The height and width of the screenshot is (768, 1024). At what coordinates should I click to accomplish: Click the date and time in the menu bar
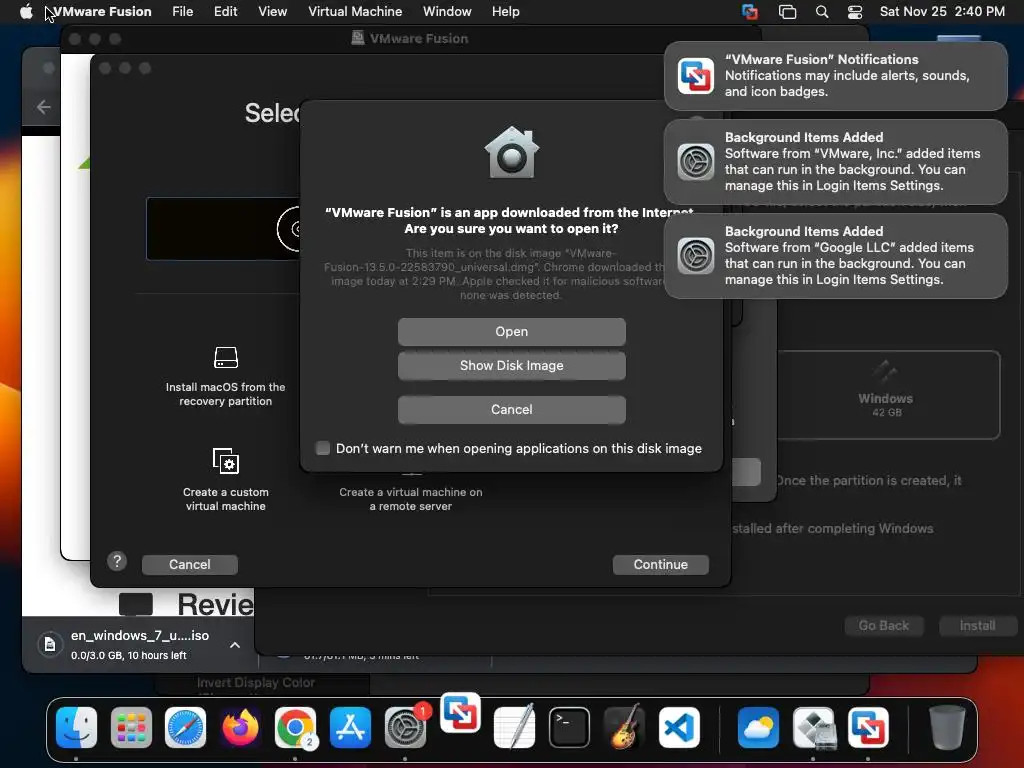click(942, 12)
